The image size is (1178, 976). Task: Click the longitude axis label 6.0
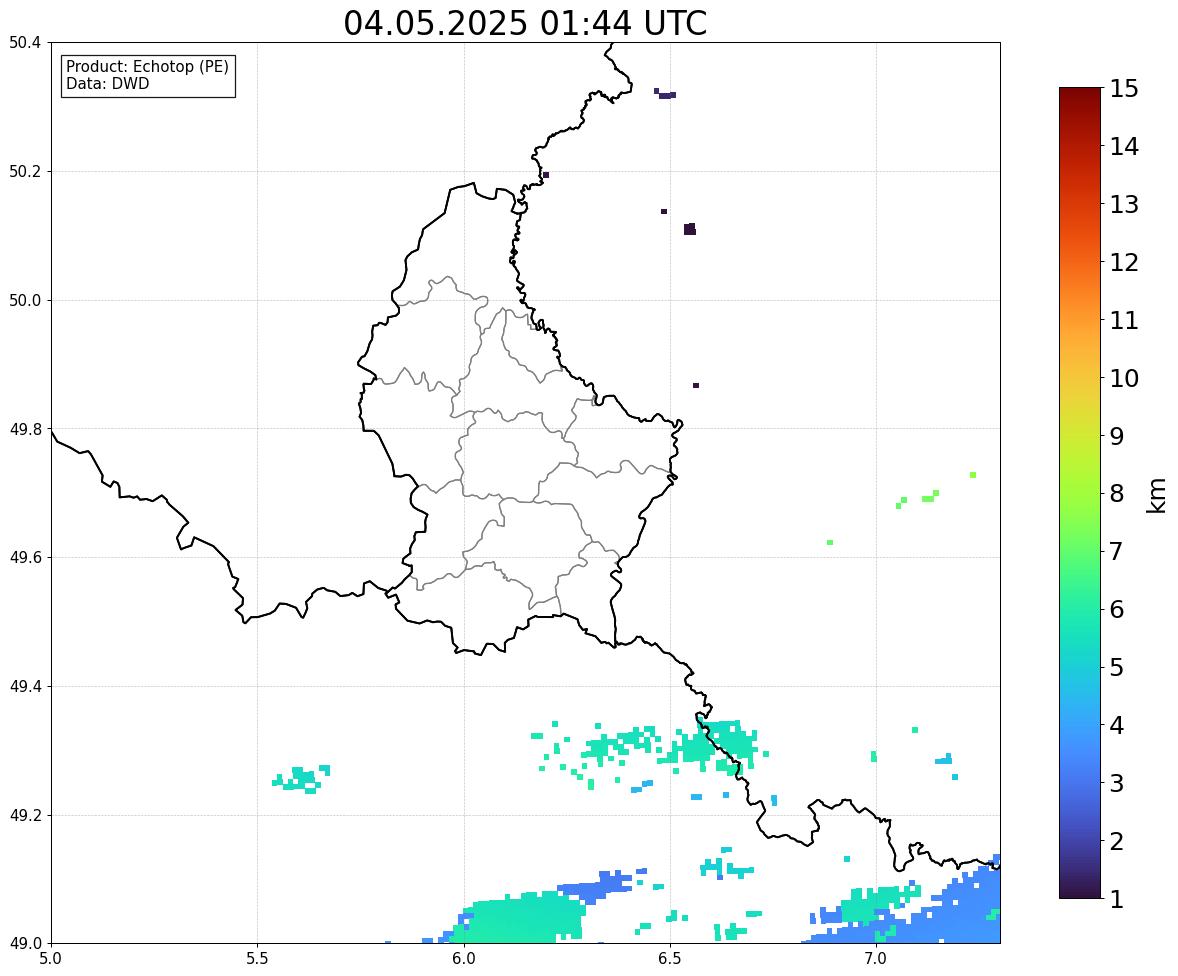[464, 959]
